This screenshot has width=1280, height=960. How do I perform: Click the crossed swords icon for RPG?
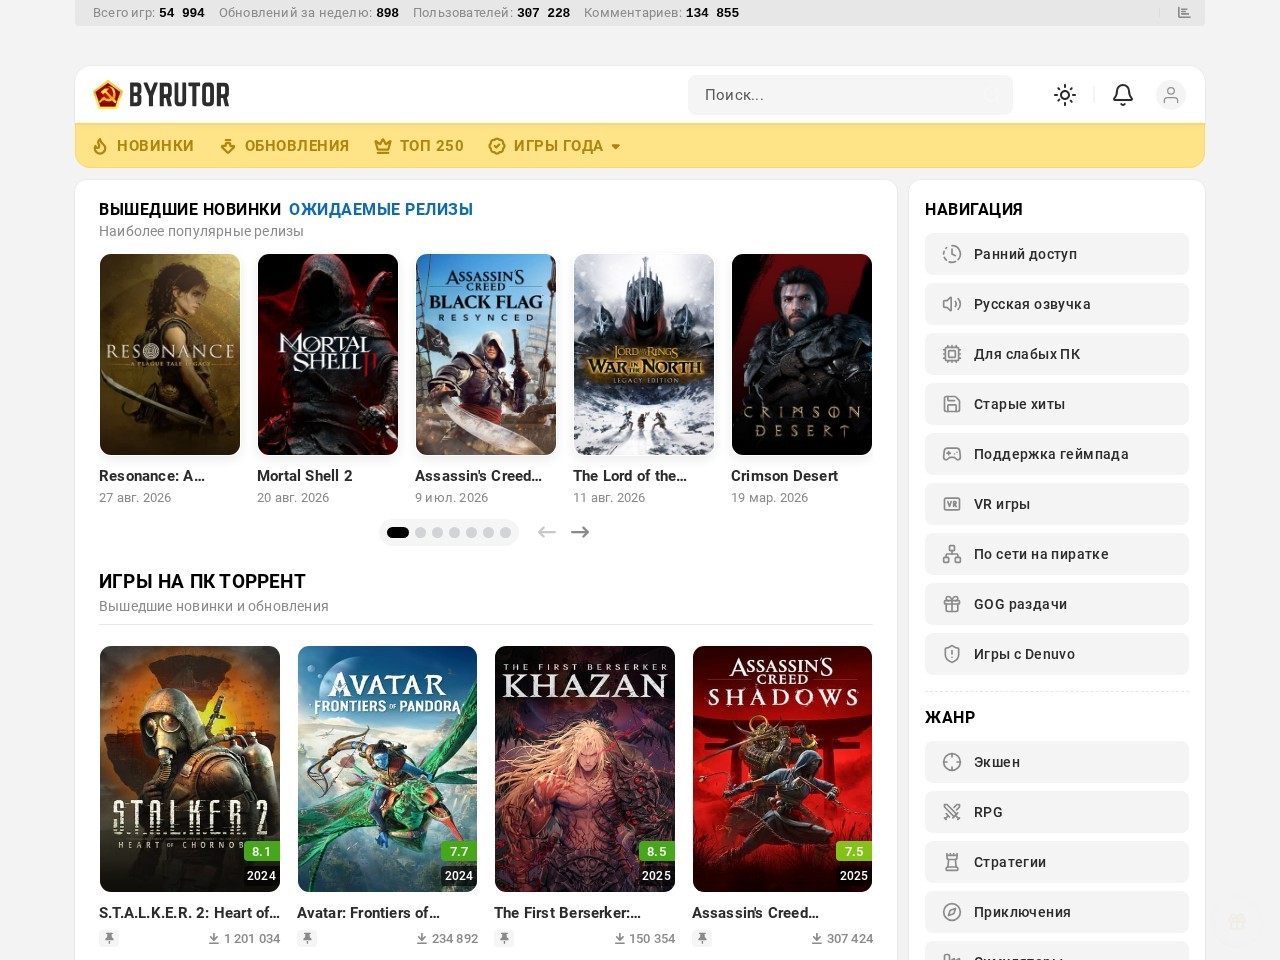[x=952, y=812]
